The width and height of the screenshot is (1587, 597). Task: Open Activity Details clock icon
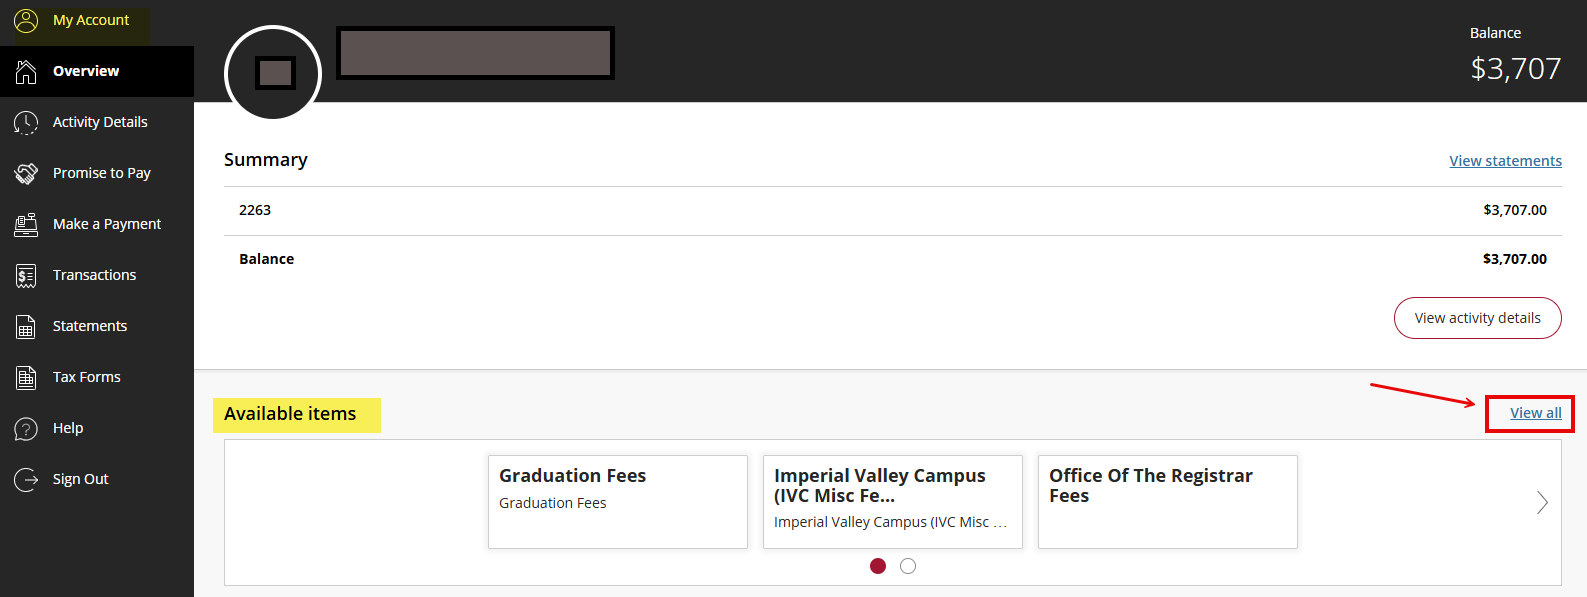coord(26,122)
